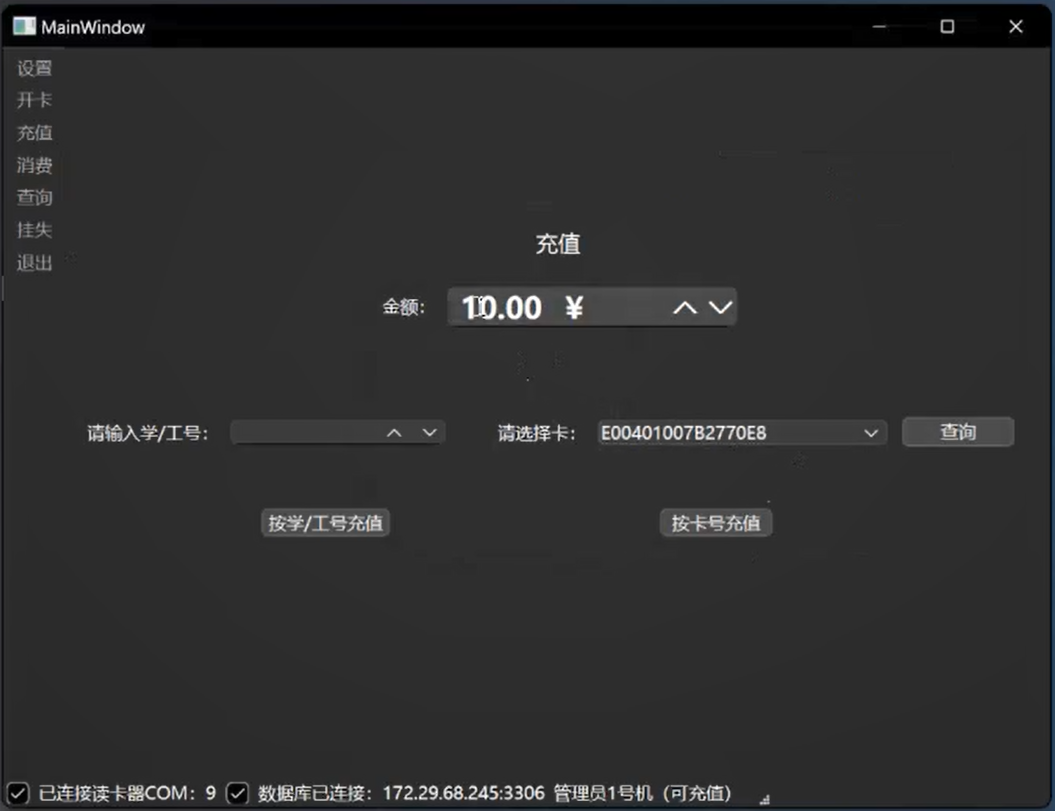1055x811 pixels.
Task: Open the 设置 menu item
Action: [x=35, y=69]
